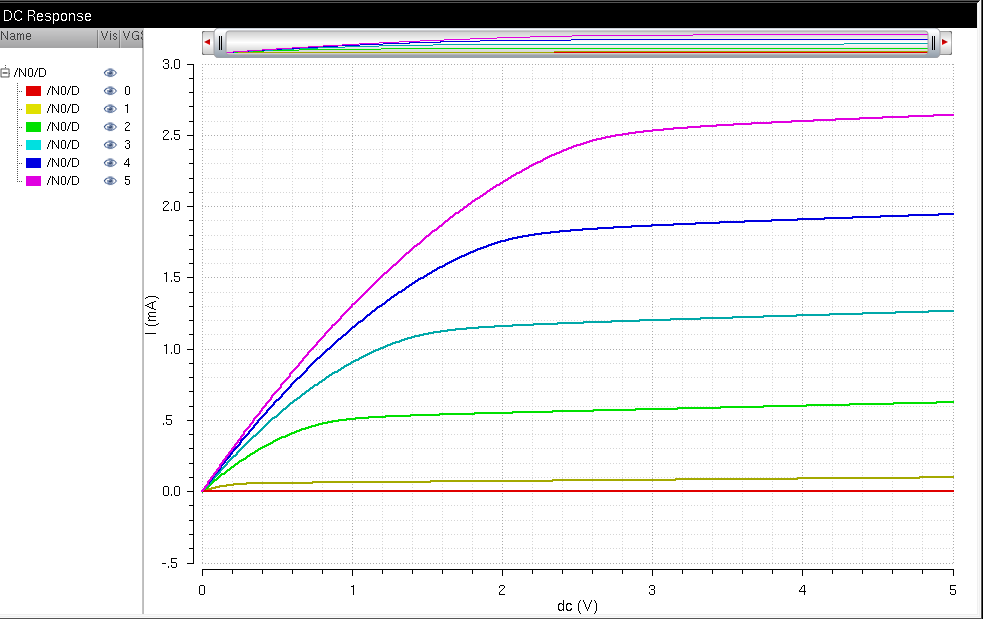Click the dc (V) x-axis label

tap(577, 606)
